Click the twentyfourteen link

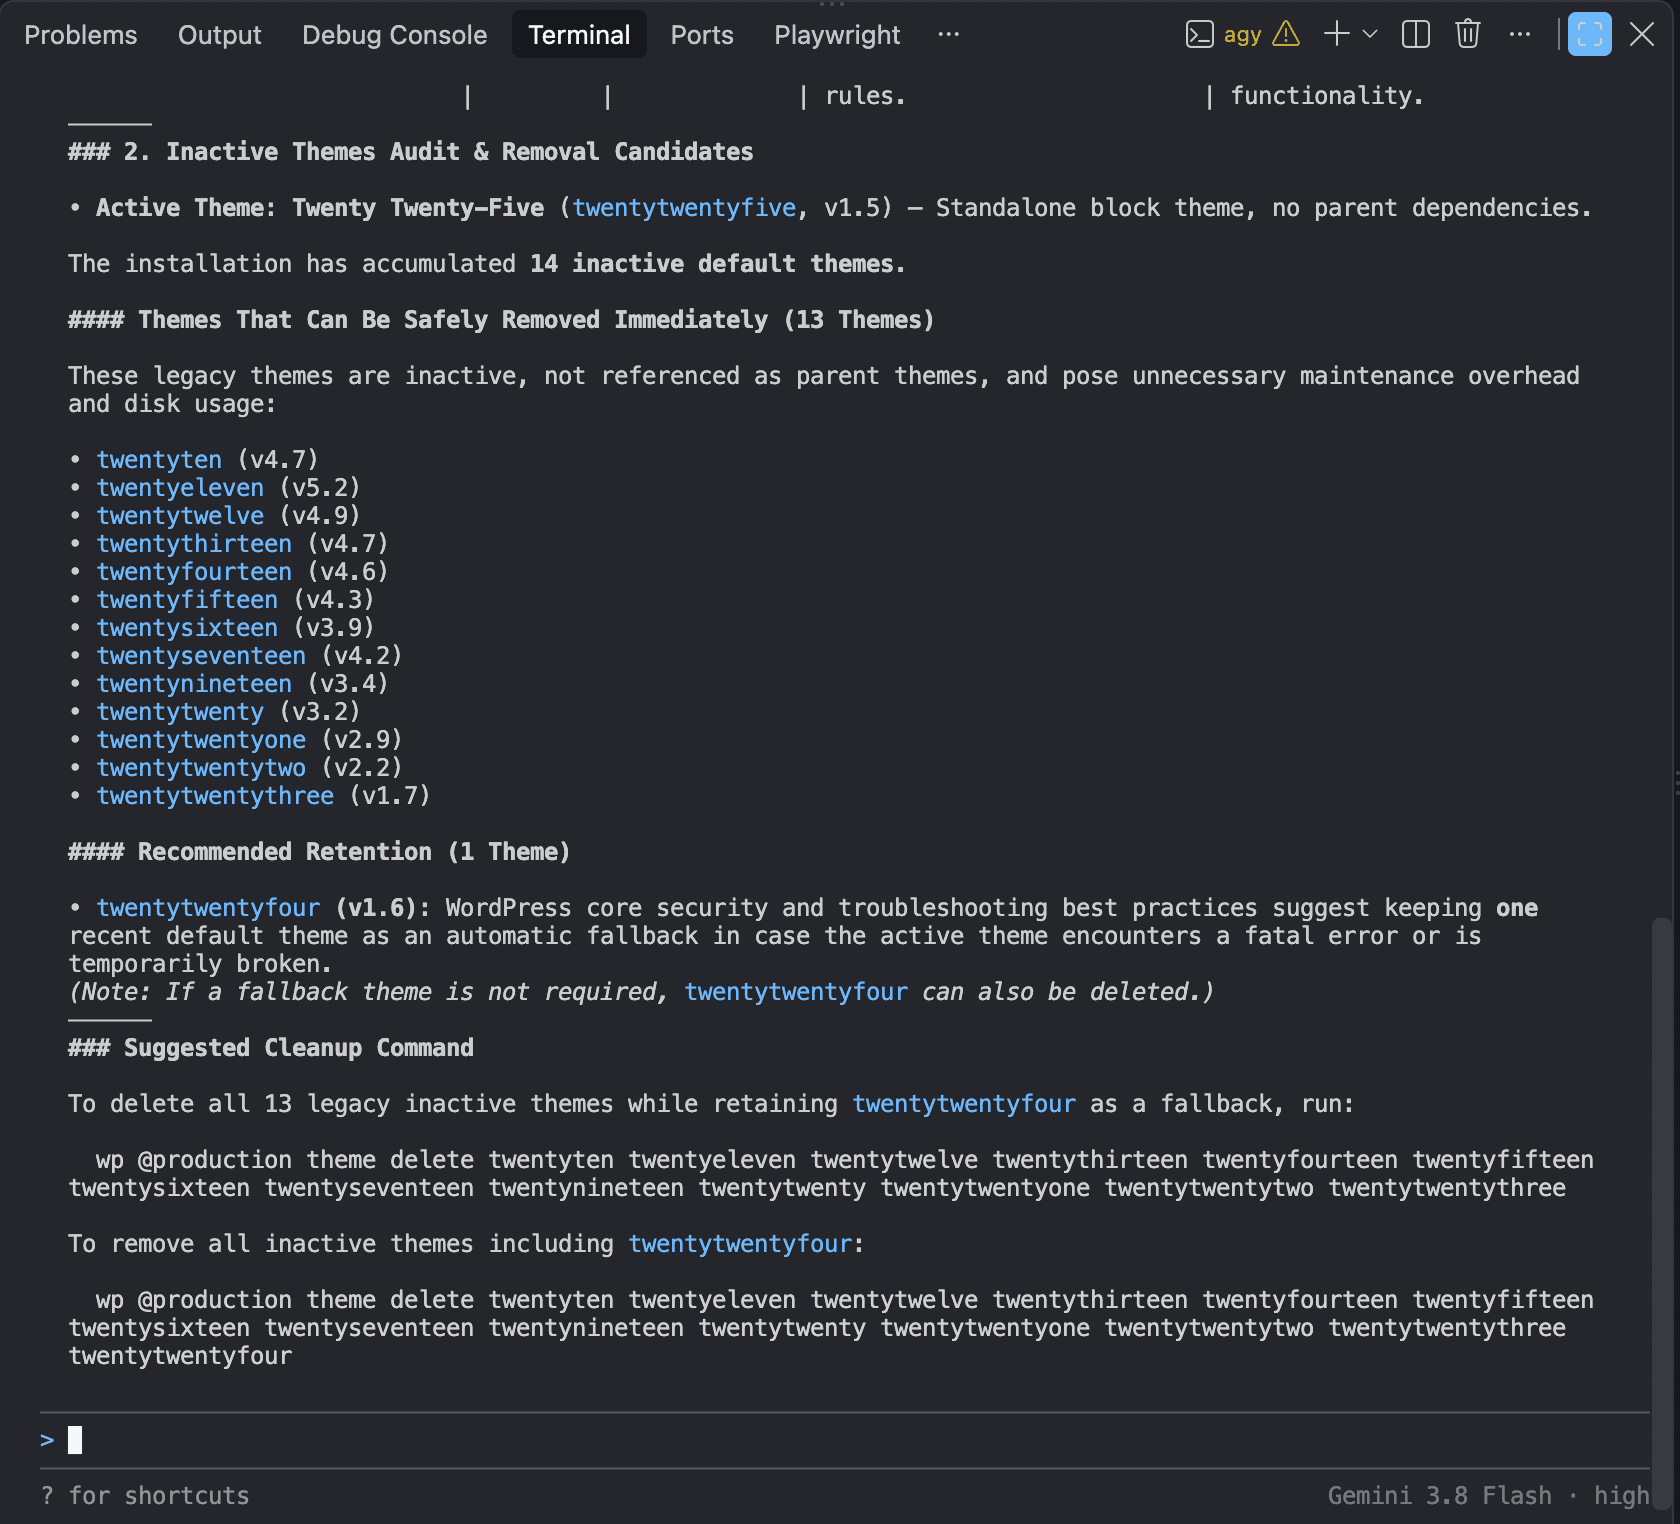[194, 572]
